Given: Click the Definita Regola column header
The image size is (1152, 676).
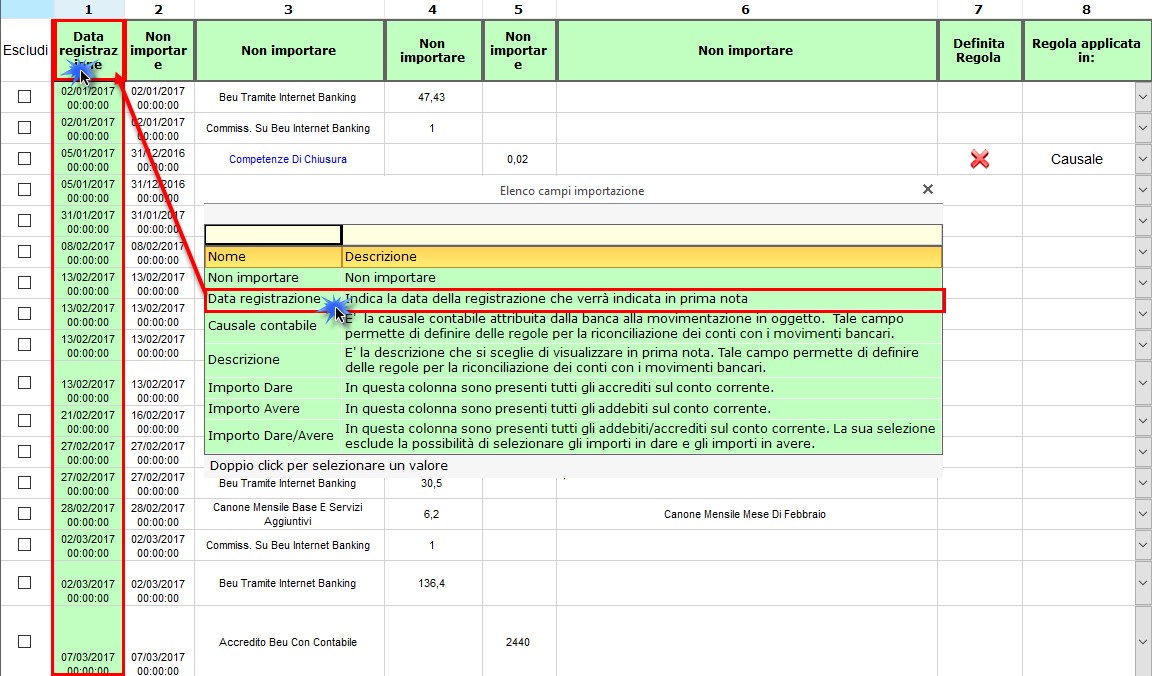Looking at the screenshot, I should pyautogui.click(x=979, y=50).
